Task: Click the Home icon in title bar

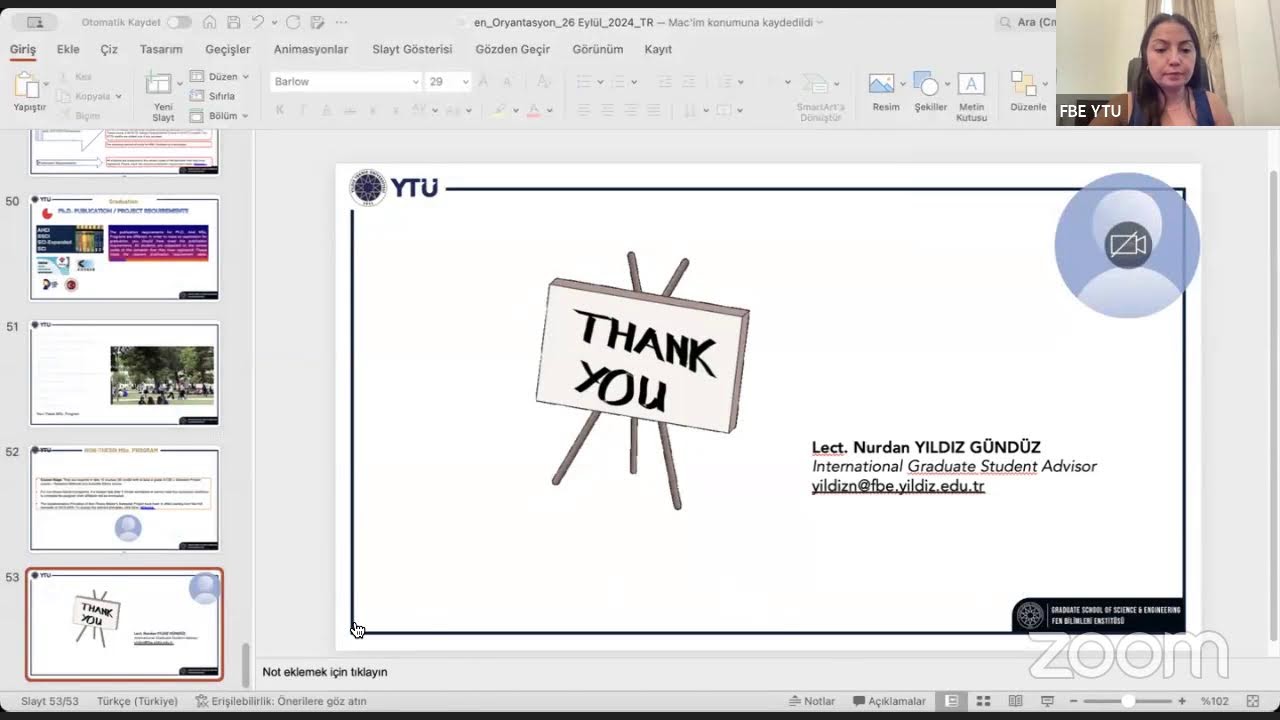Action: [209, 22]
